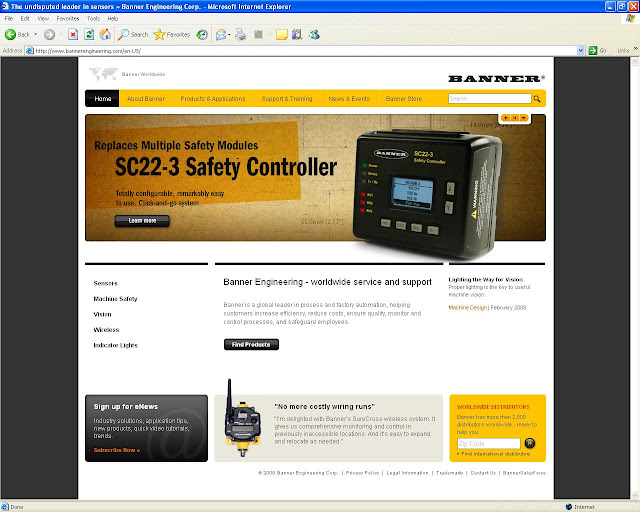Screen dimensions: 640x512
Task: Click the yellow note toolbar icon
Action: pos(282,35)
